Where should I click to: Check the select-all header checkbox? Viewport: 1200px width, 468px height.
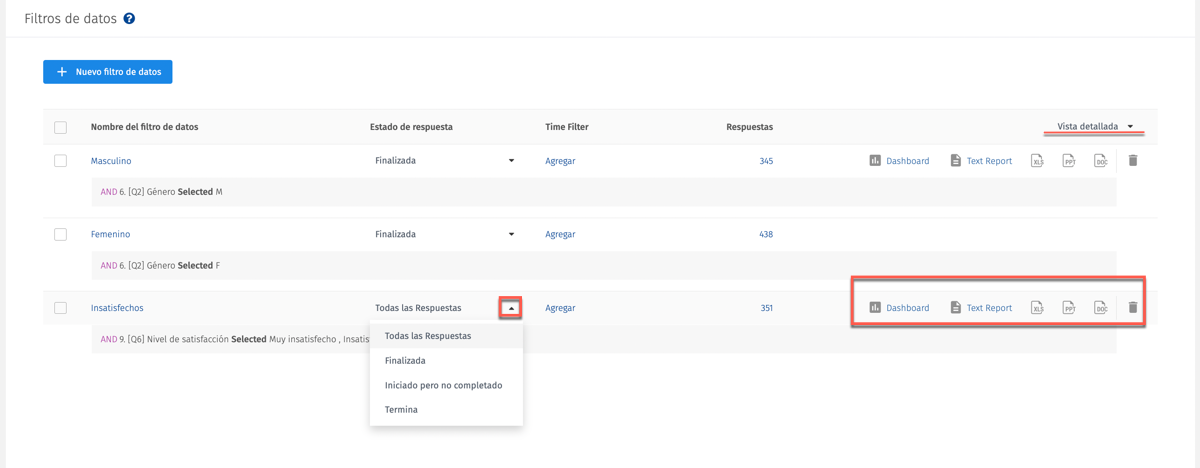coord(61,128)
